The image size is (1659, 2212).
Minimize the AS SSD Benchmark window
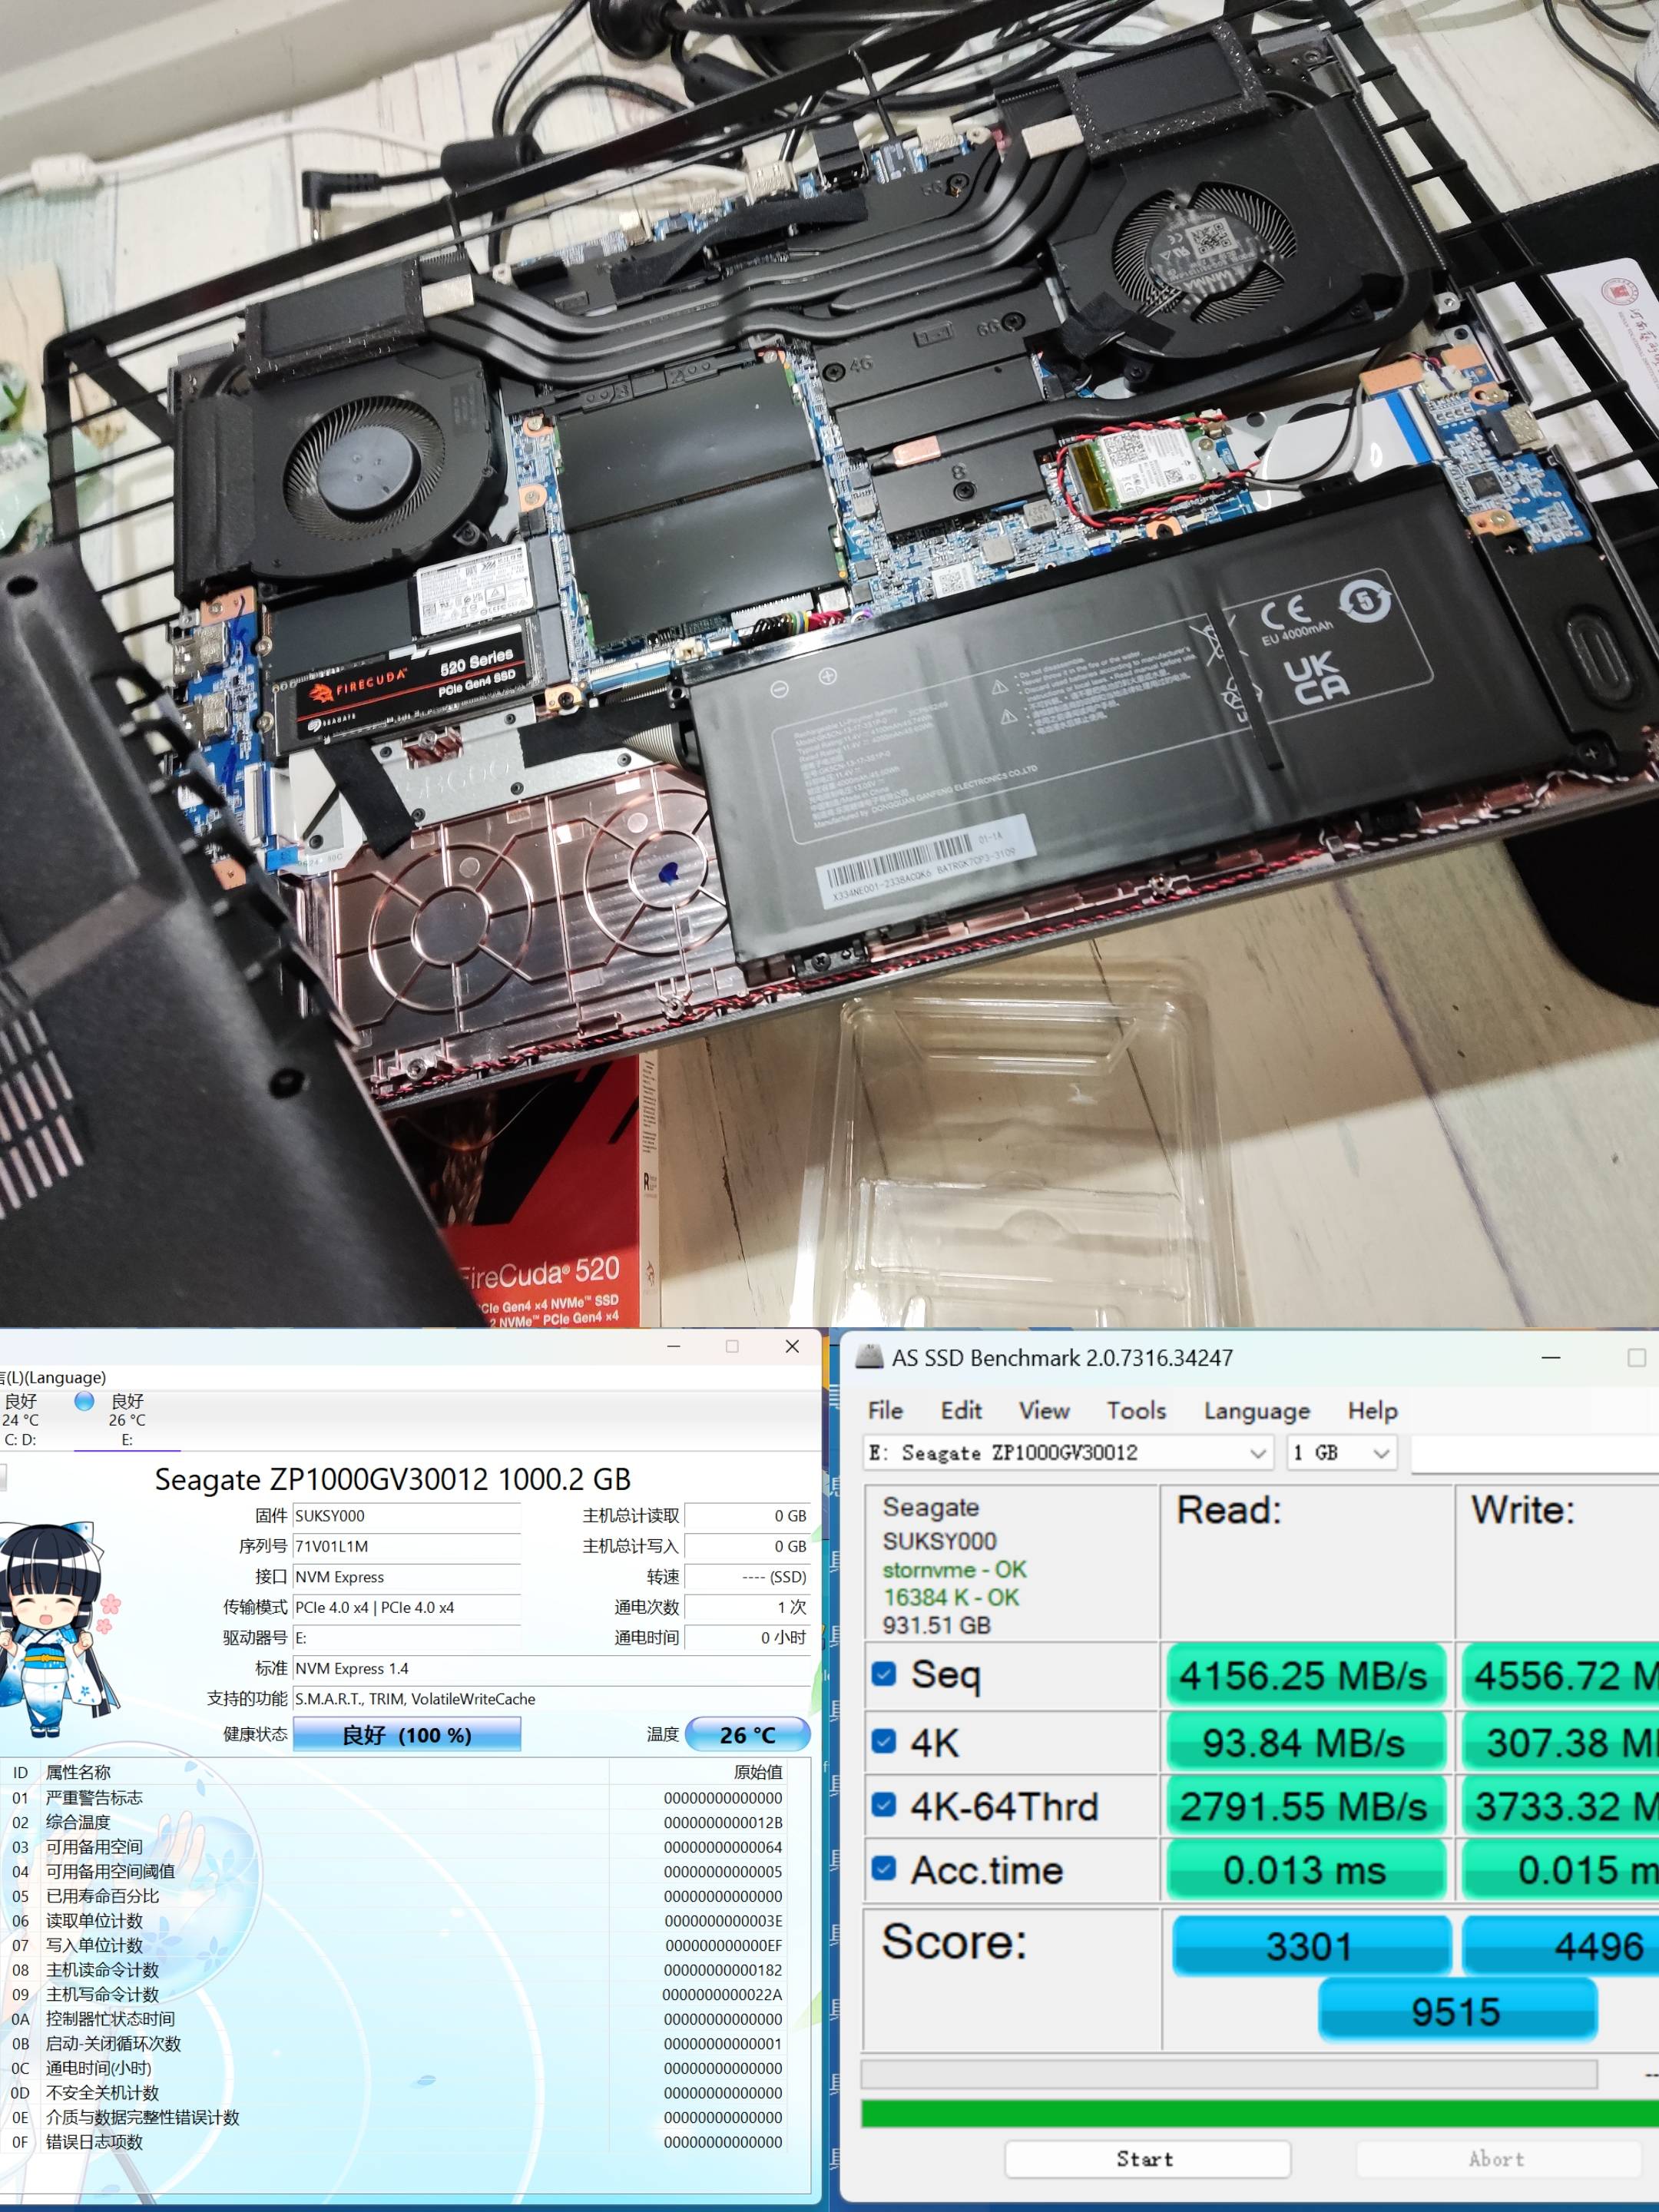click(x=1551, y=1358)
